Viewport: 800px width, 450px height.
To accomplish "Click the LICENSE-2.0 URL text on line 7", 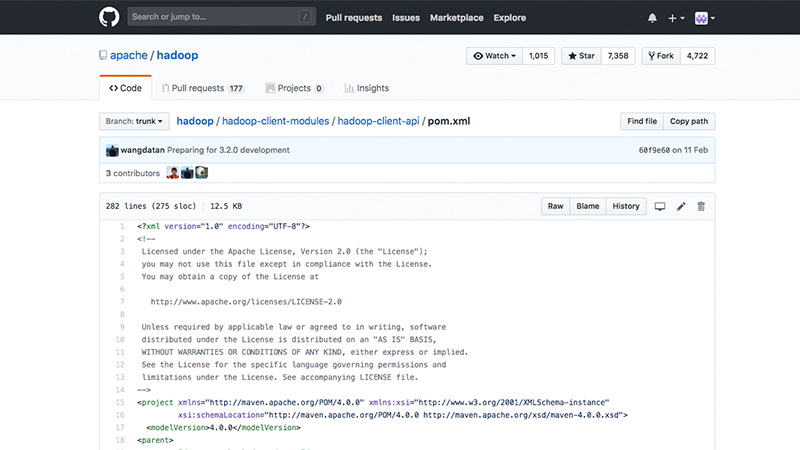I will [246, 302].
